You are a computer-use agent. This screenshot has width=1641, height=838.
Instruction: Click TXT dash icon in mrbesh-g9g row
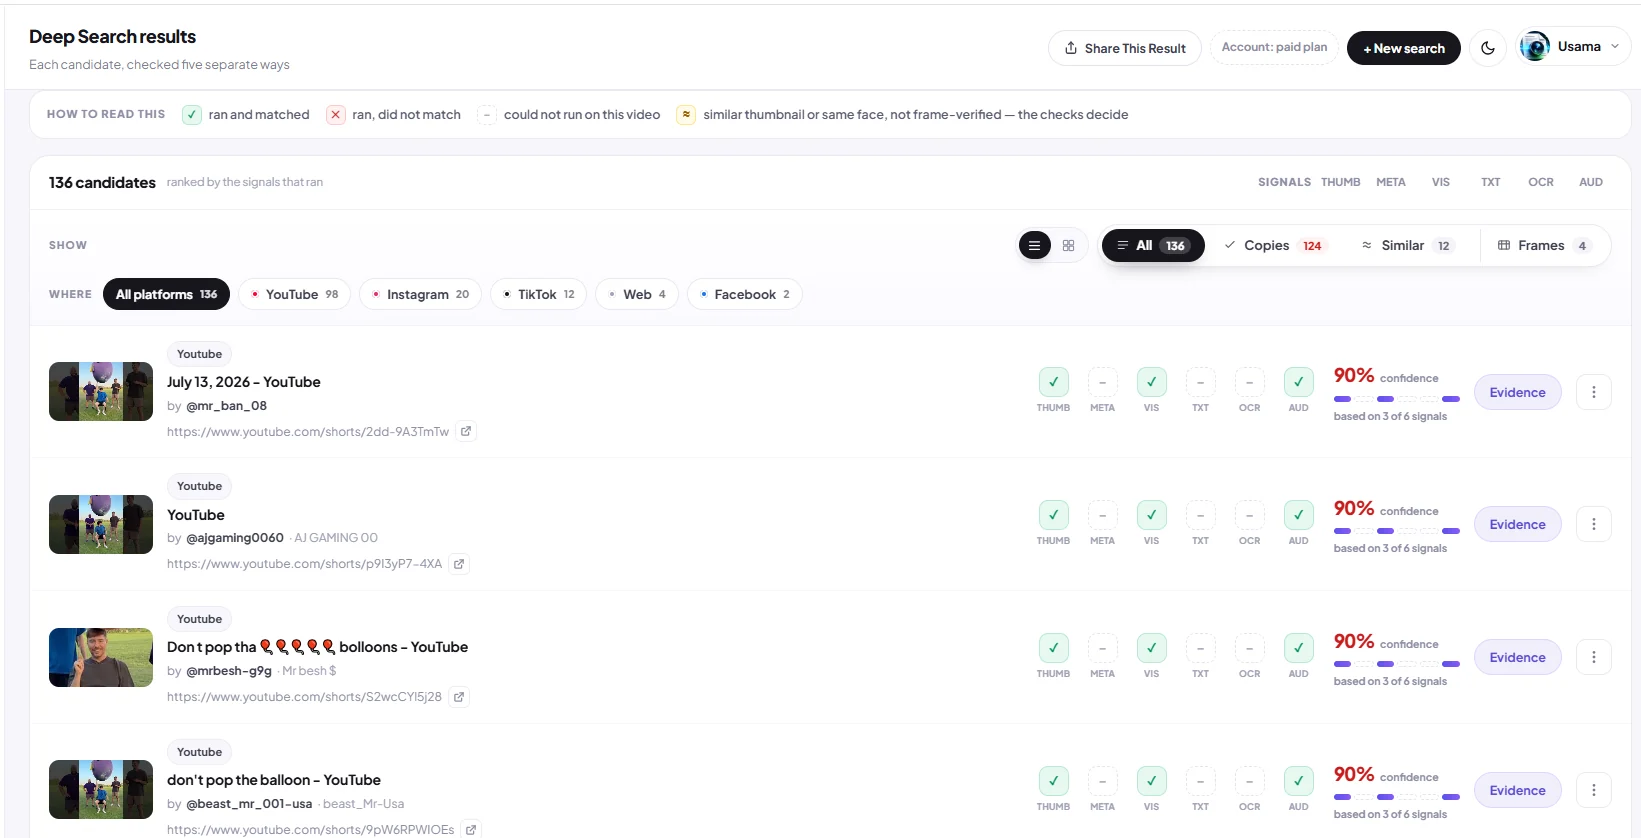(x=1200, y=648)
